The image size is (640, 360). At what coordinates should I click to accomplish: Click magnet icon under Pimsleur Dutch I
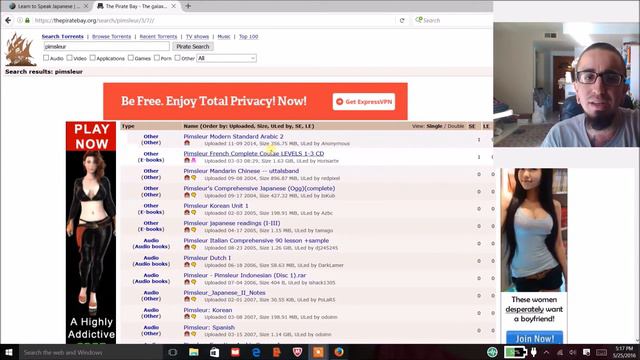click(187, 265)
